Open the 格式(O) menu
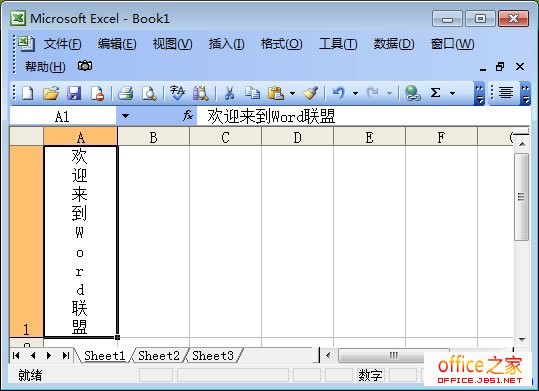Image resolution: width=539 pixels, height=391 pixels. pos(281,44)
